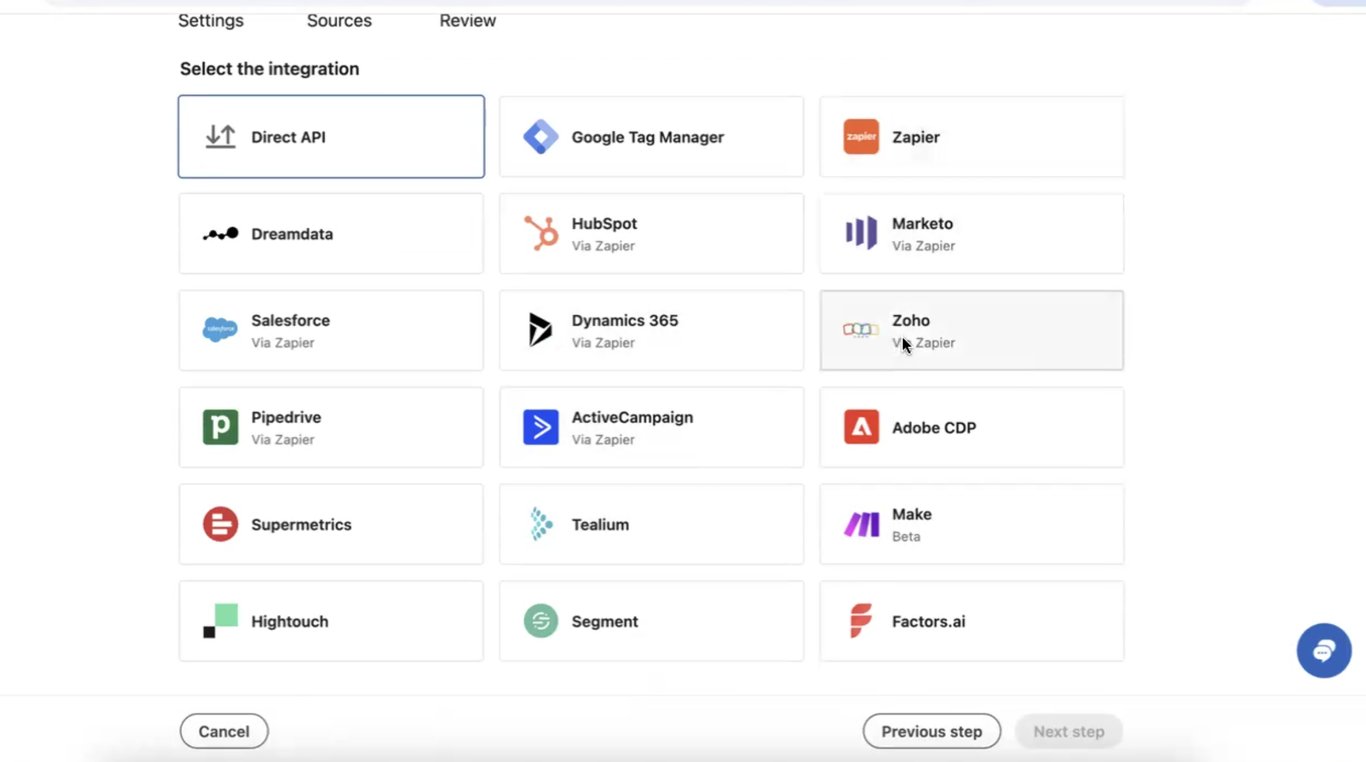Click the Dreamdata dotted-line logo
Screen dimensions: 1366x762
(220, 234)
